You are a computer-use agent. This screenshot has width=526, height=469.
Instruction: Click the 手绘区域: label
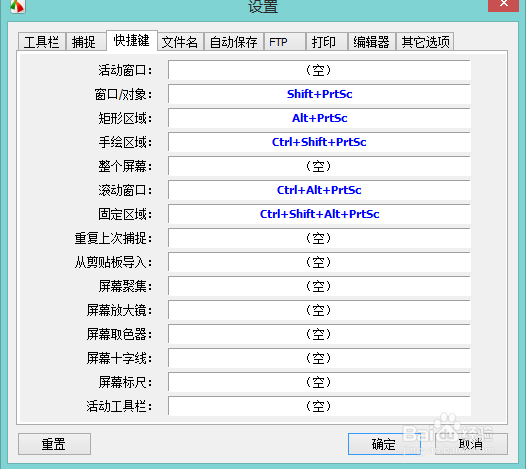tap(125, 142)
